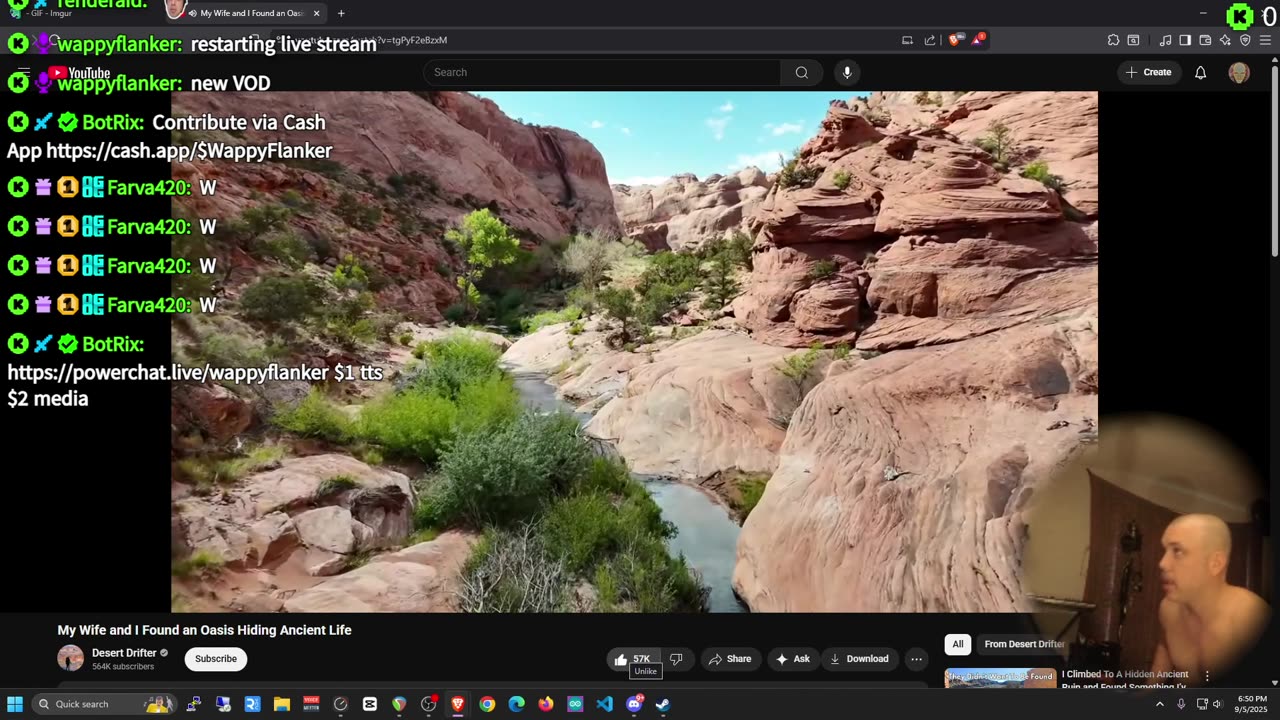The image size is (1280, 720).
Task: Open Leo AI sparkle icon
Action: point(1225,40)
